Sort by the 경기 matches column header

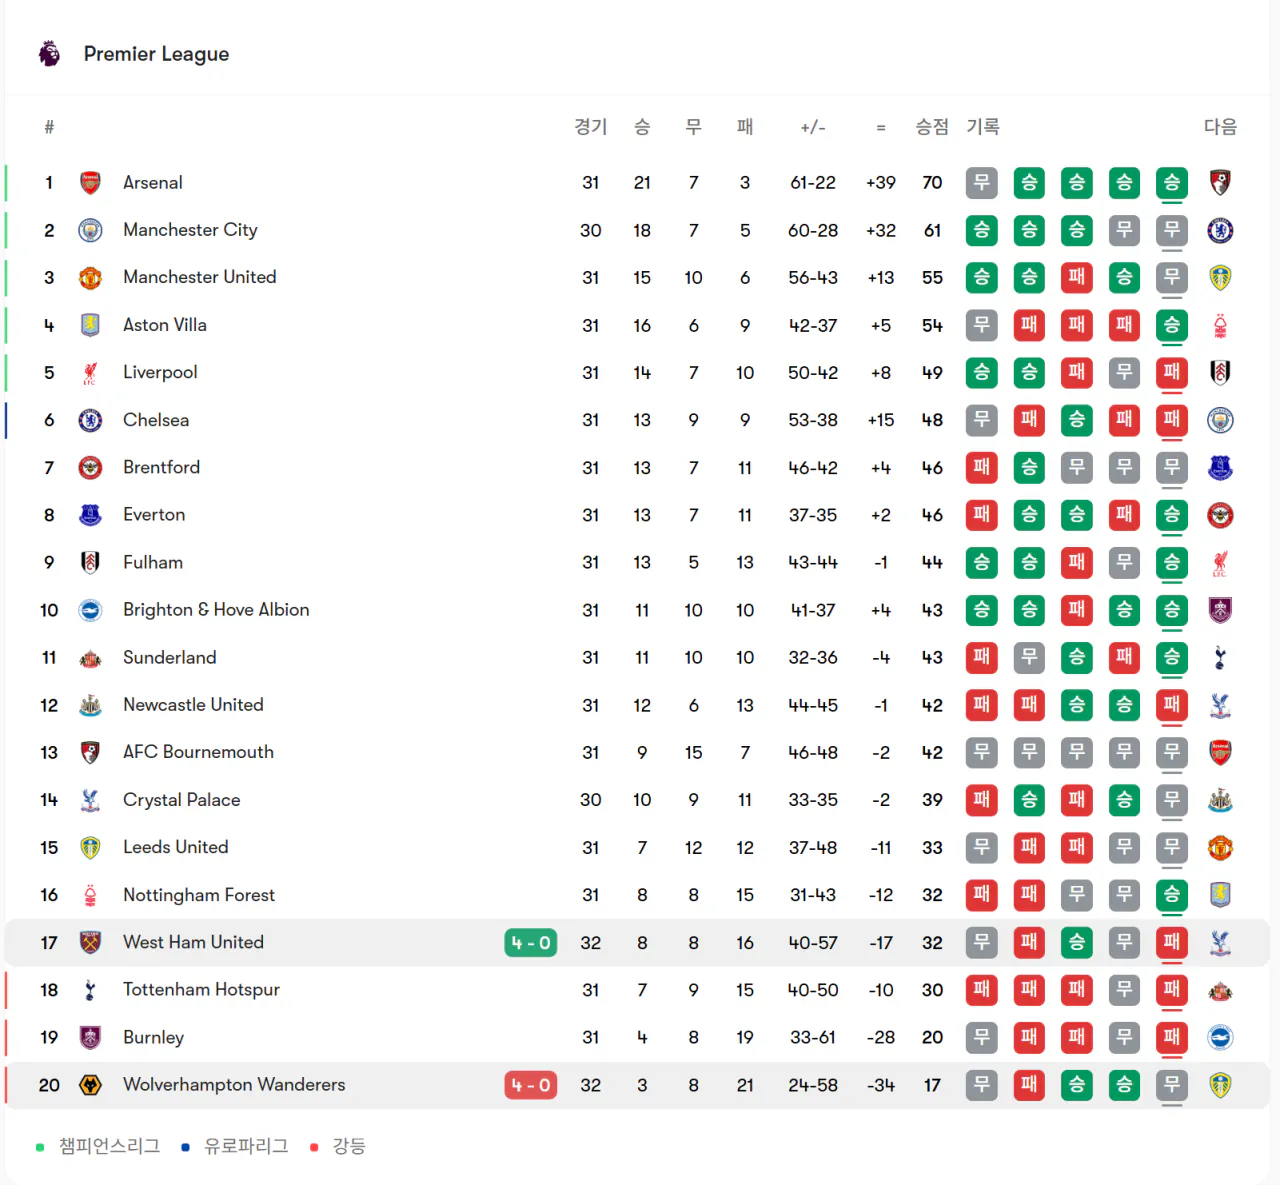(x=590, y=127)
